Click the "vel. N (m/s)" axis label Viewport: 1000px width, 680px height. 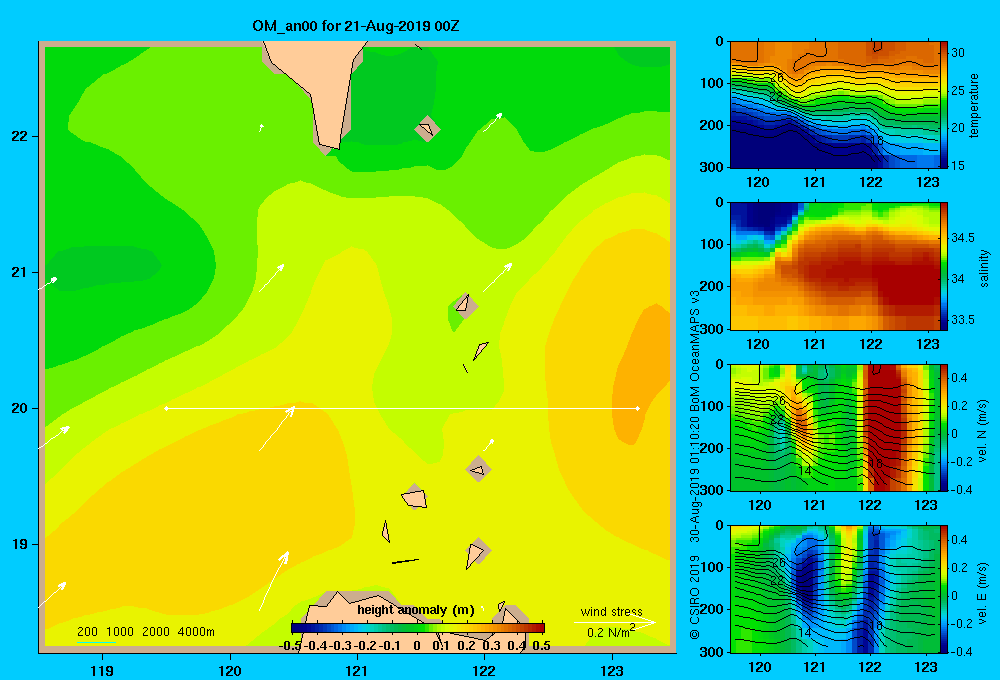(x=983, y=431)
